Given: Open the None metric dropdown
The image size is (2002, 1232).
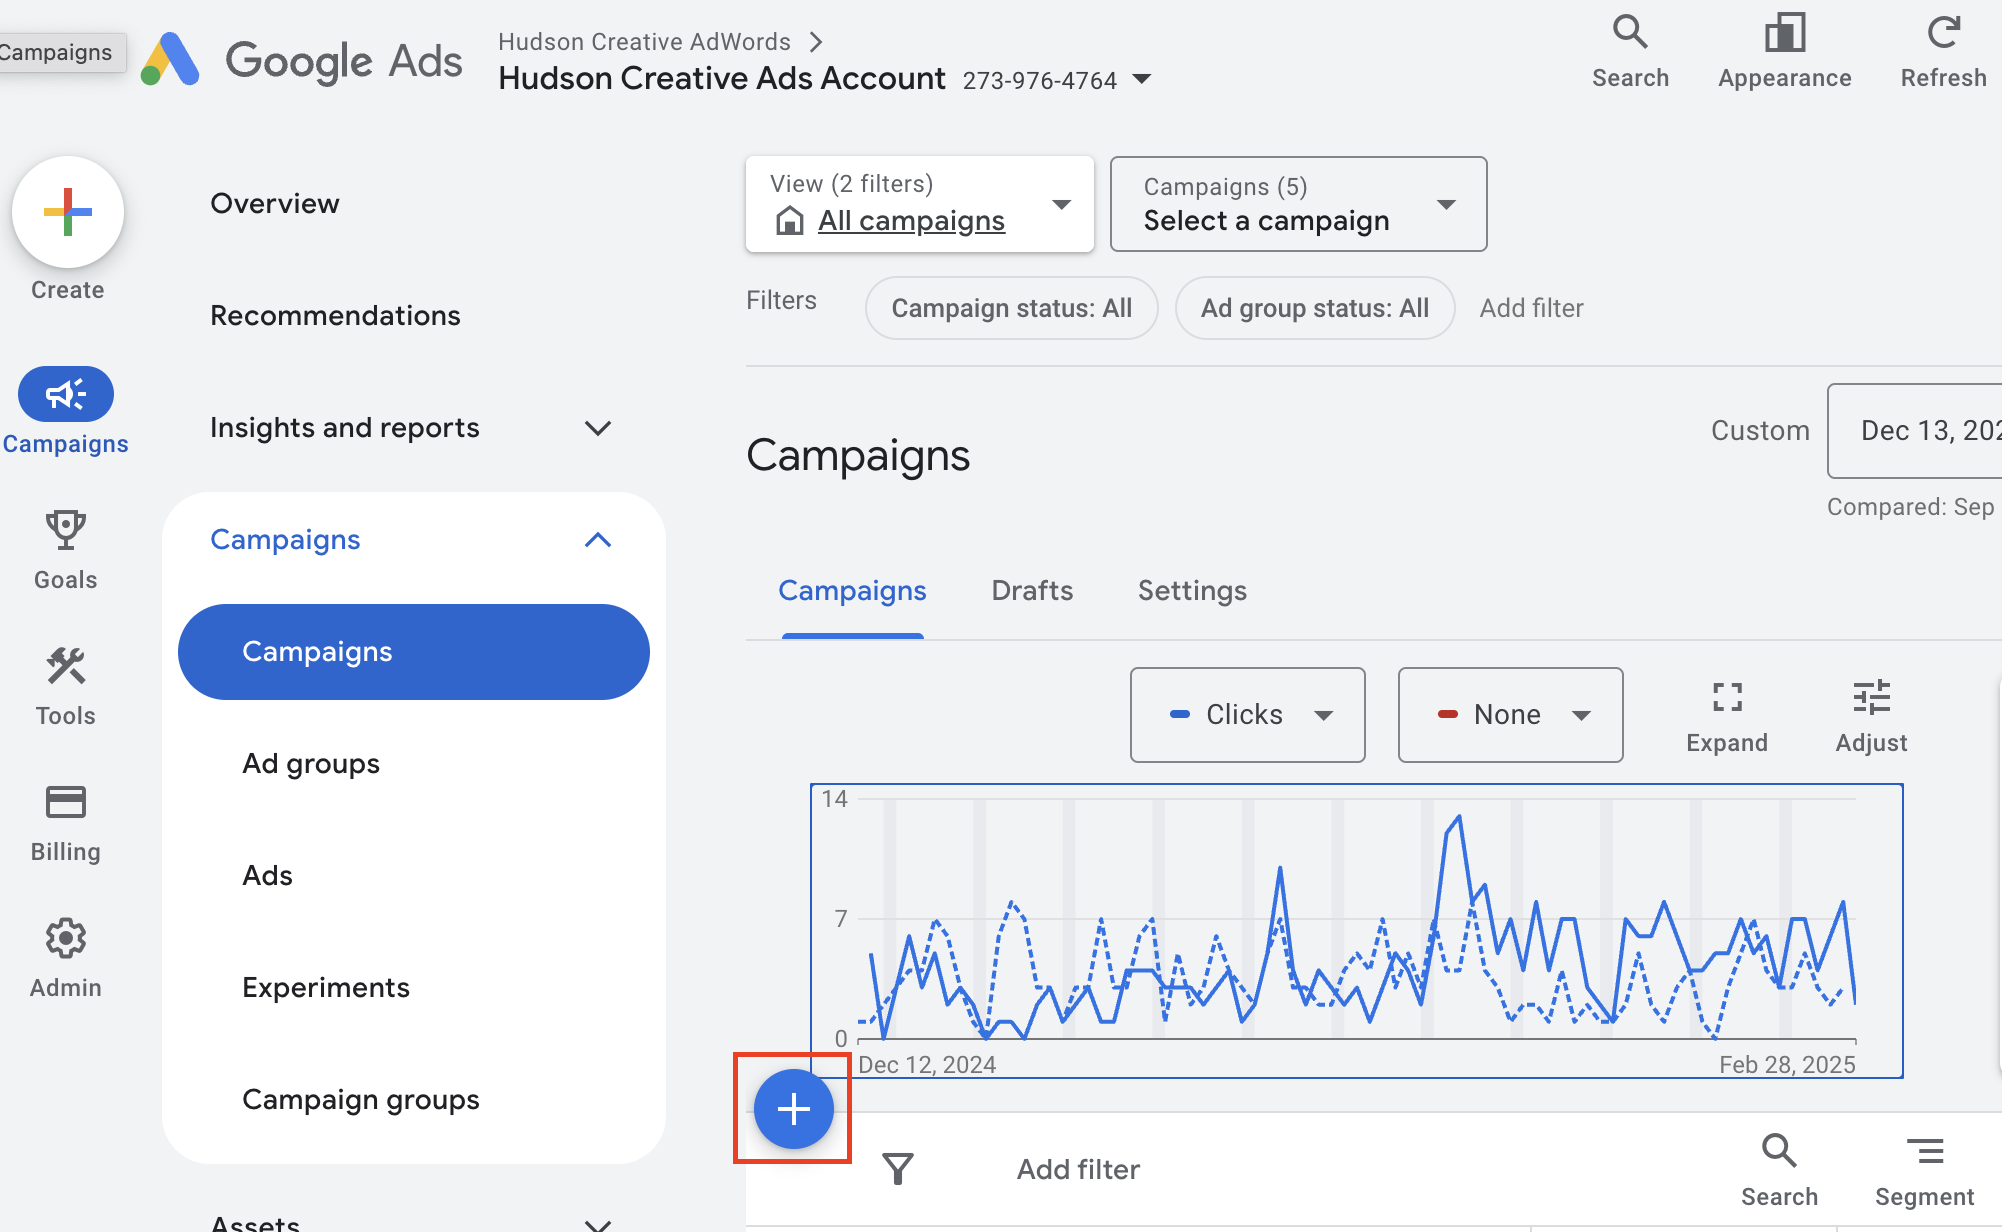Looking at the screenshot, I should [x=1511, y=715].
